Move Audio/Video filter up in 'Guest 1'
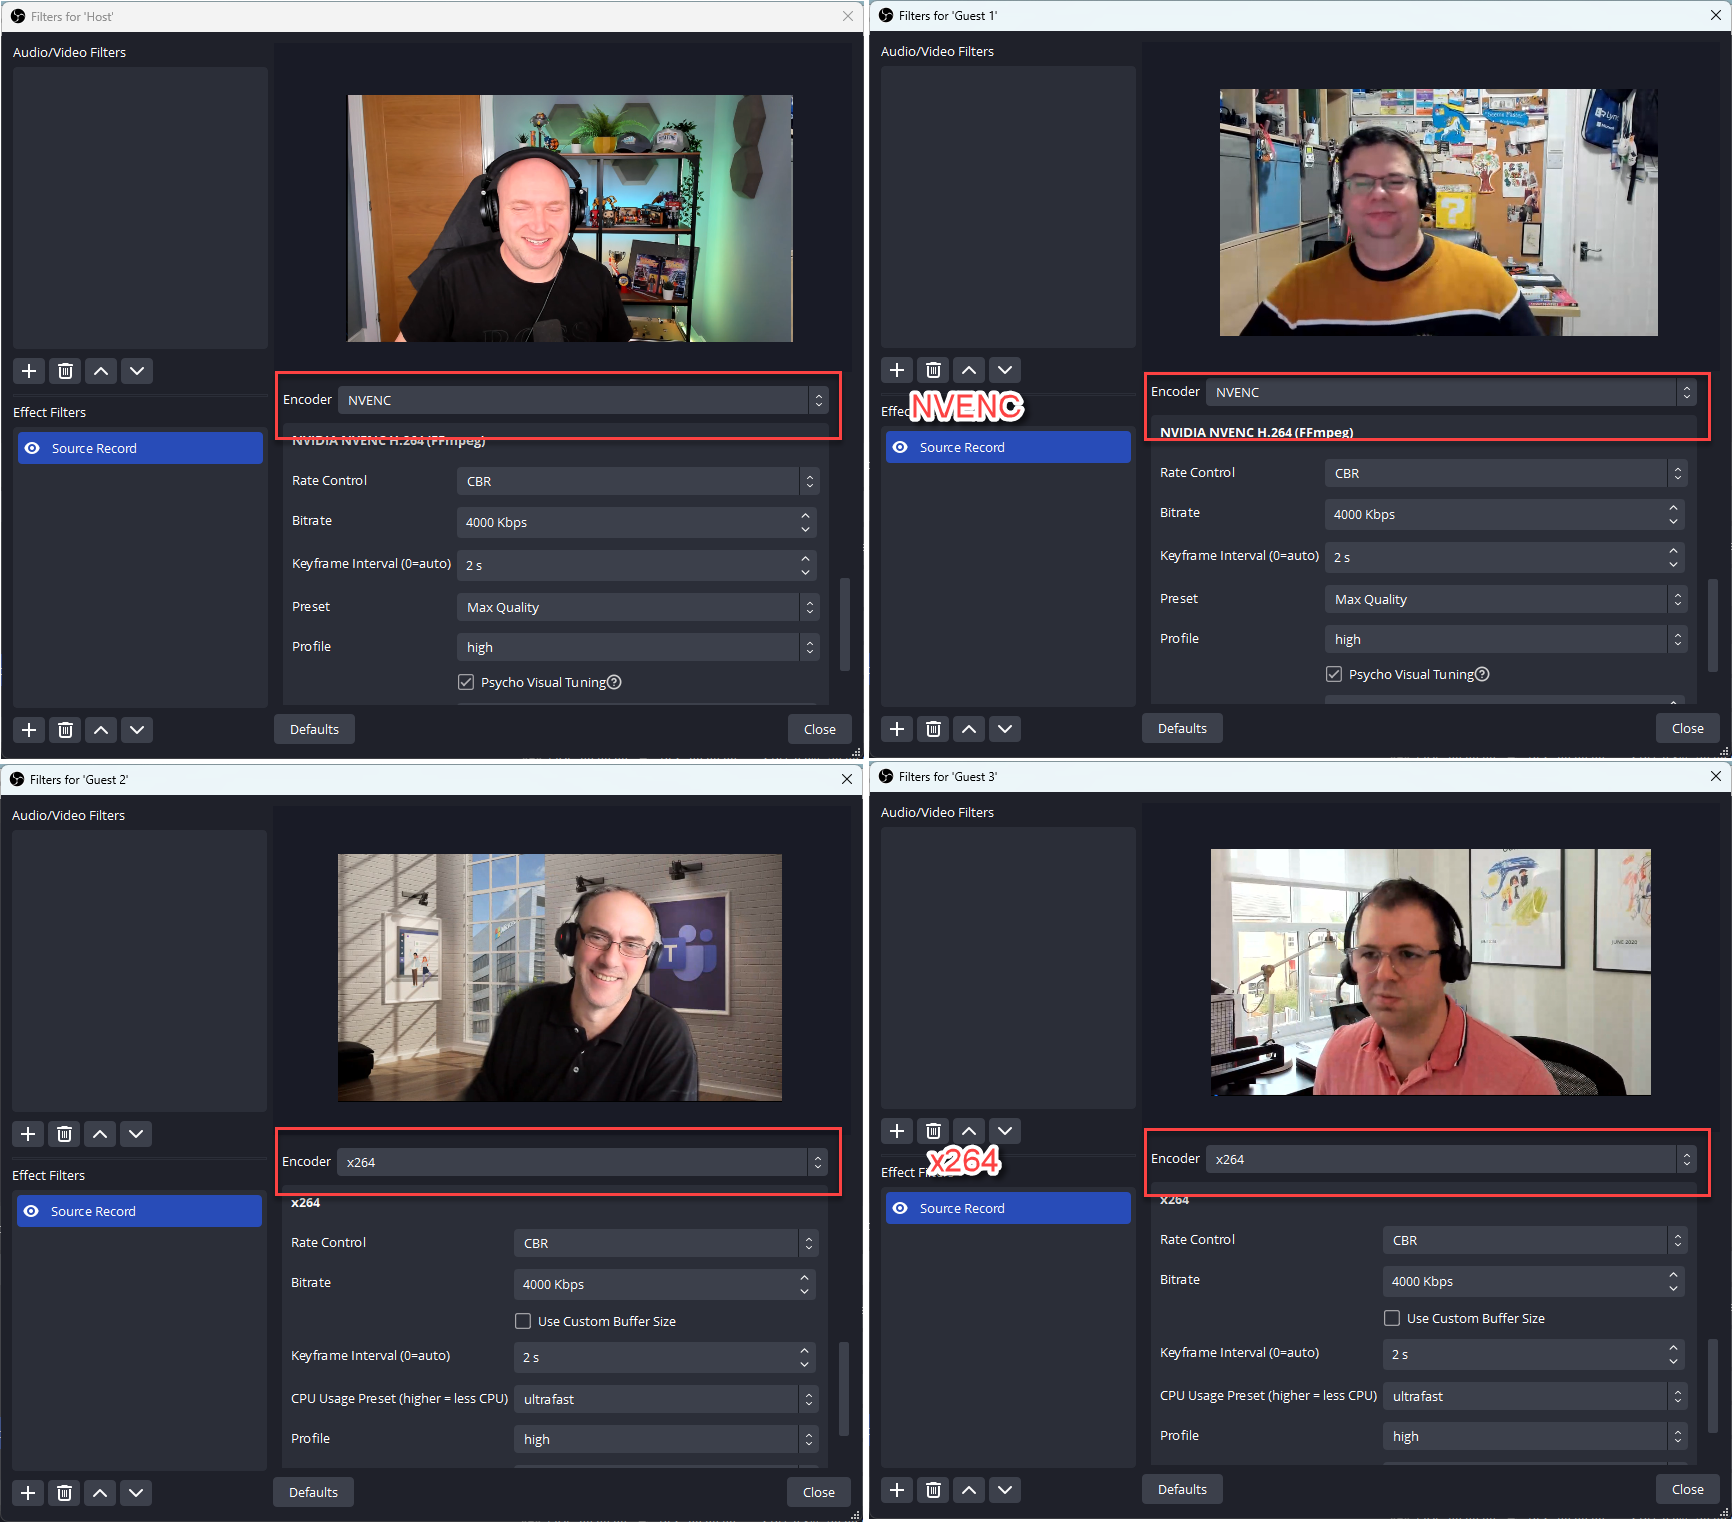Image resolution: width=1732 pixels, height=1522 pixels. [x=969, y=369]
